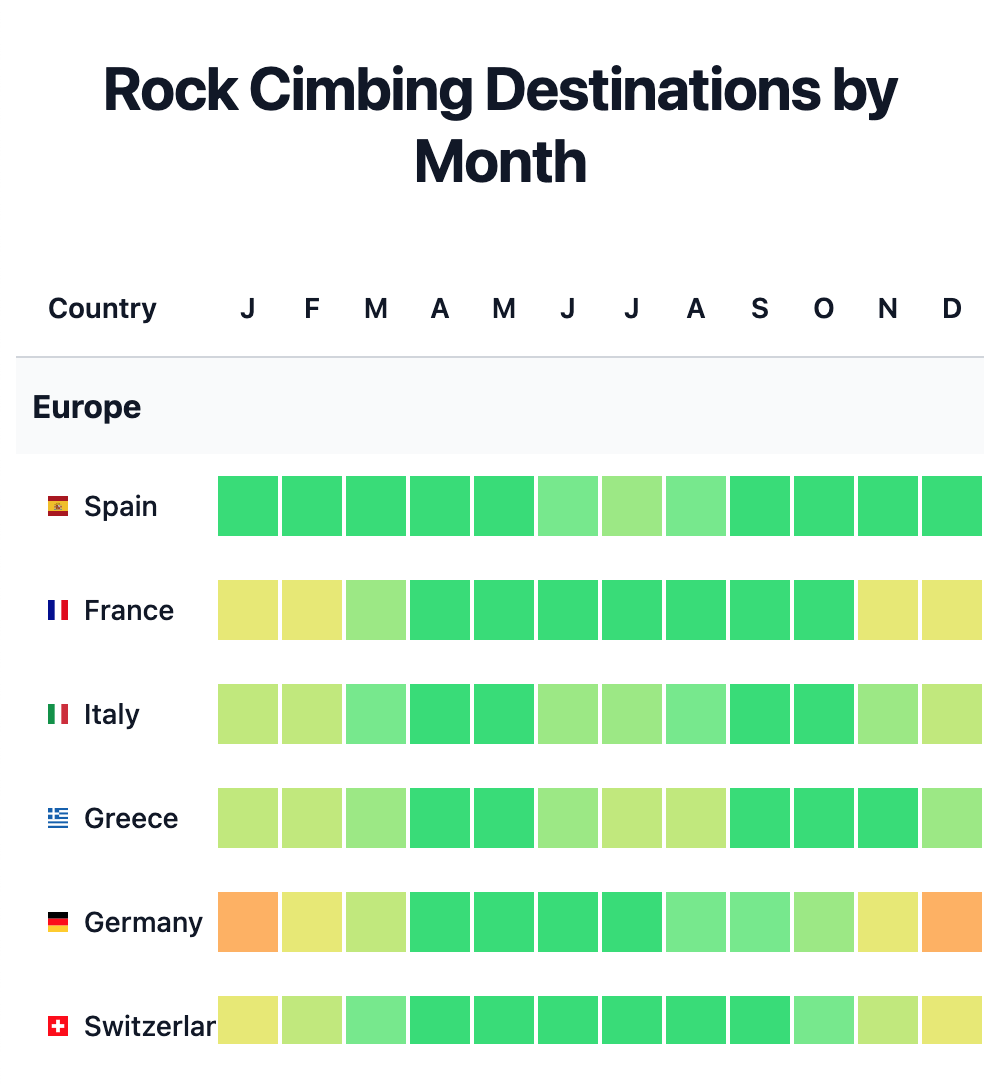
Task: Select Greece's green November cell
Action: coord(887,818)
